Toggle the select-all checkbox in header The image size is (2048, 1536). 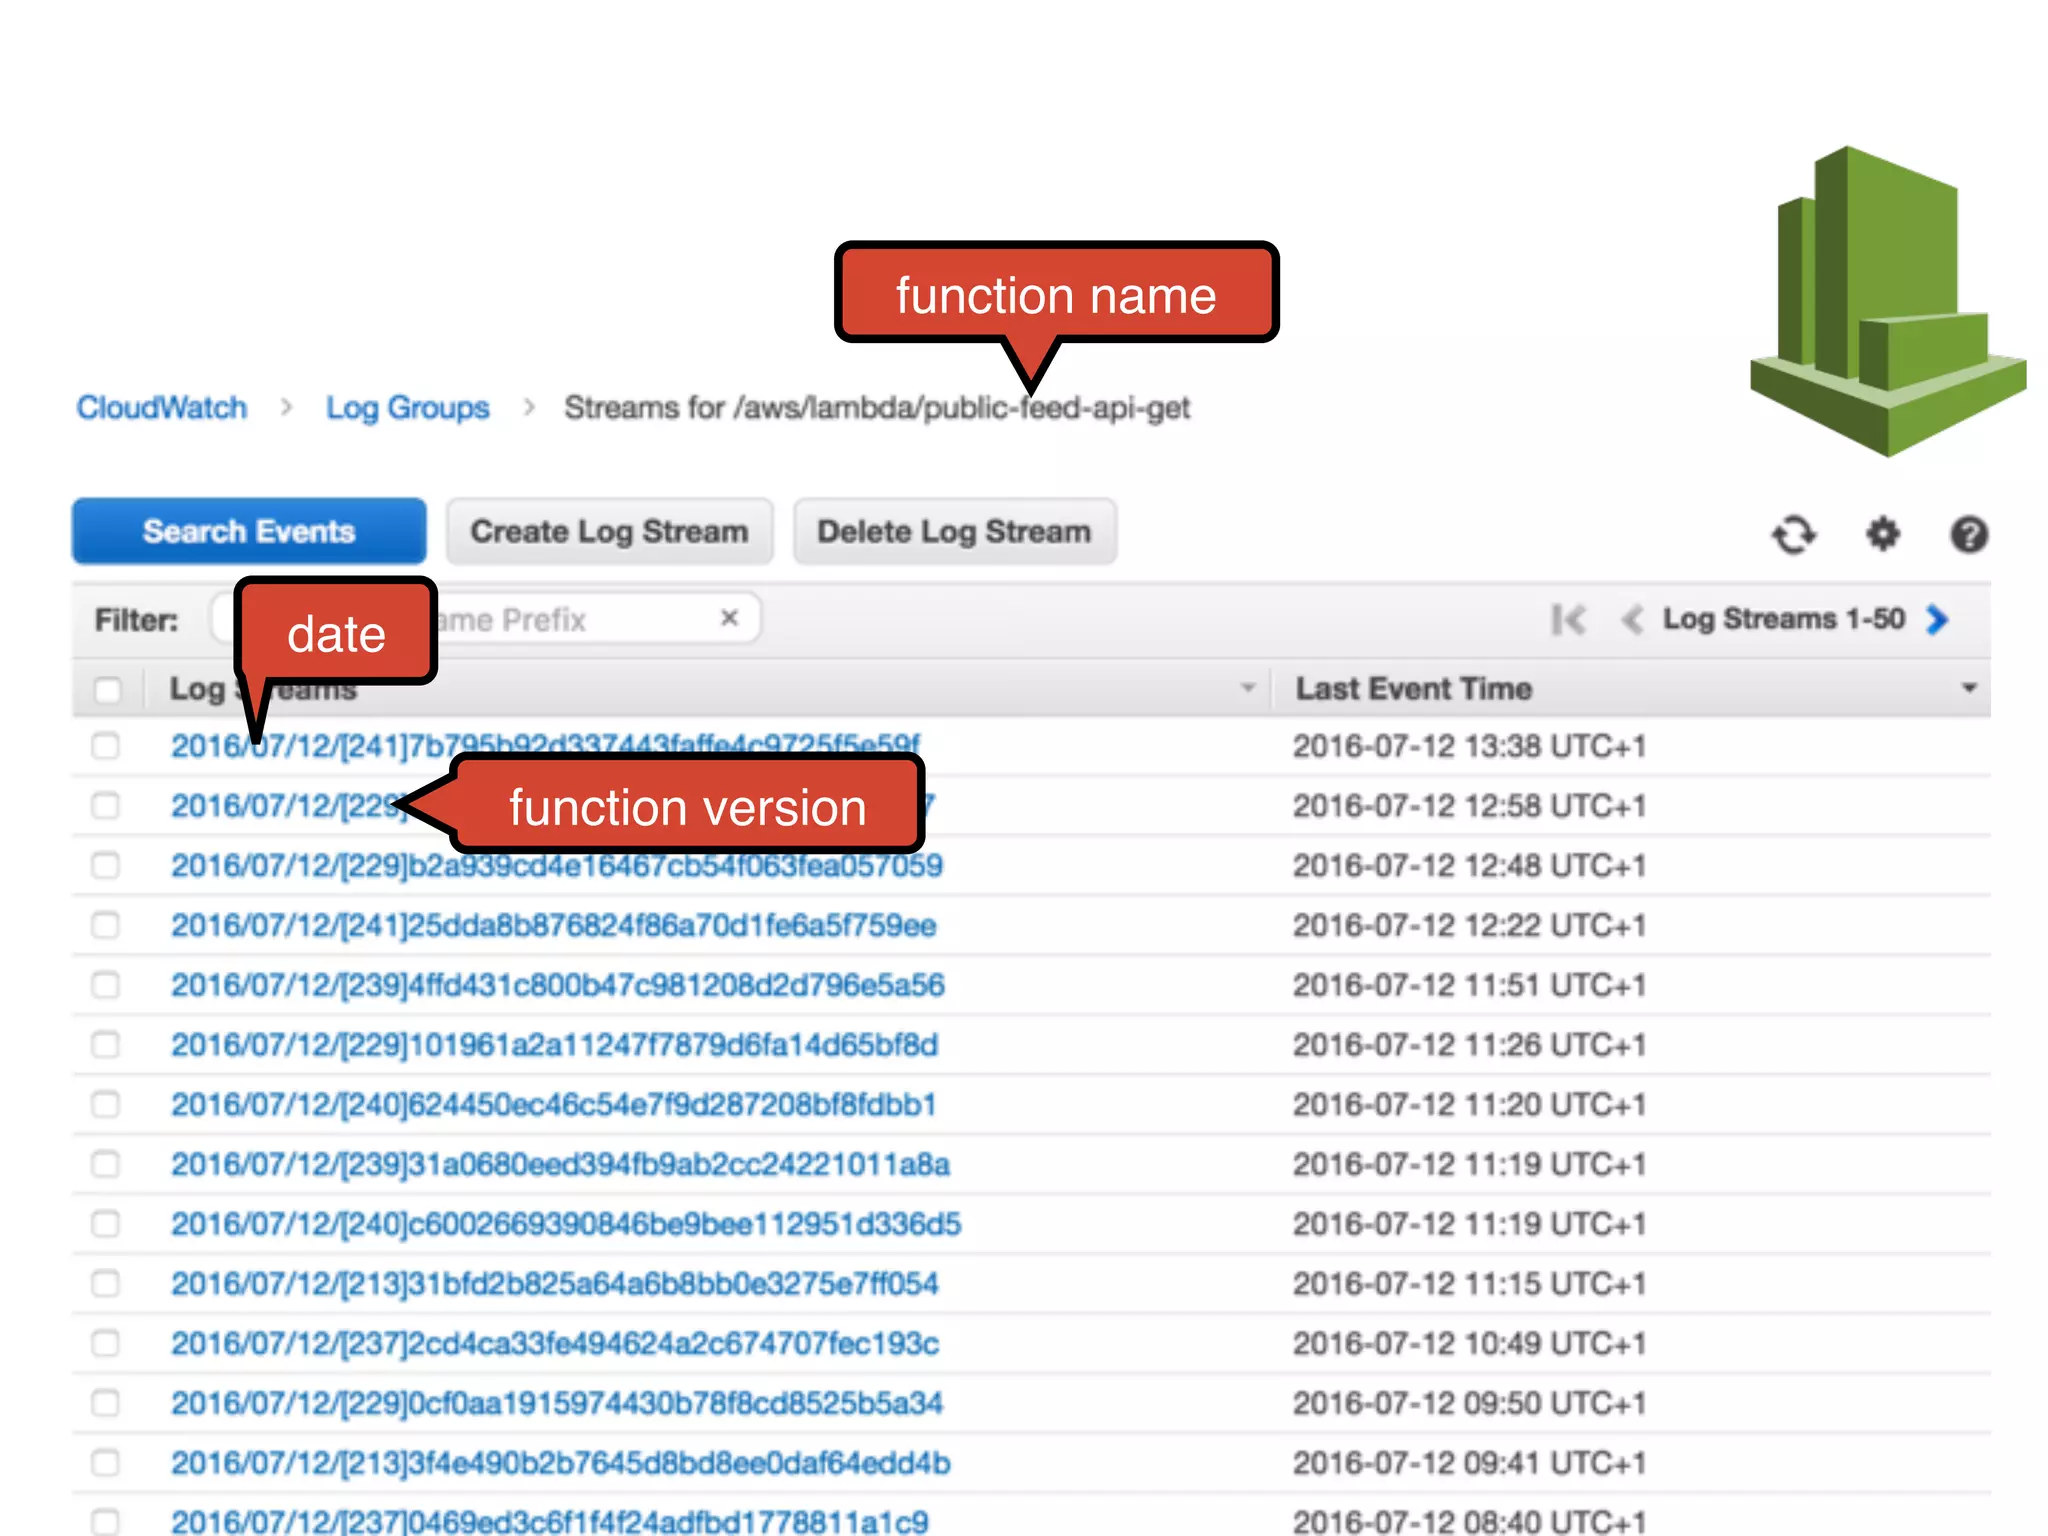click(107, 689)
